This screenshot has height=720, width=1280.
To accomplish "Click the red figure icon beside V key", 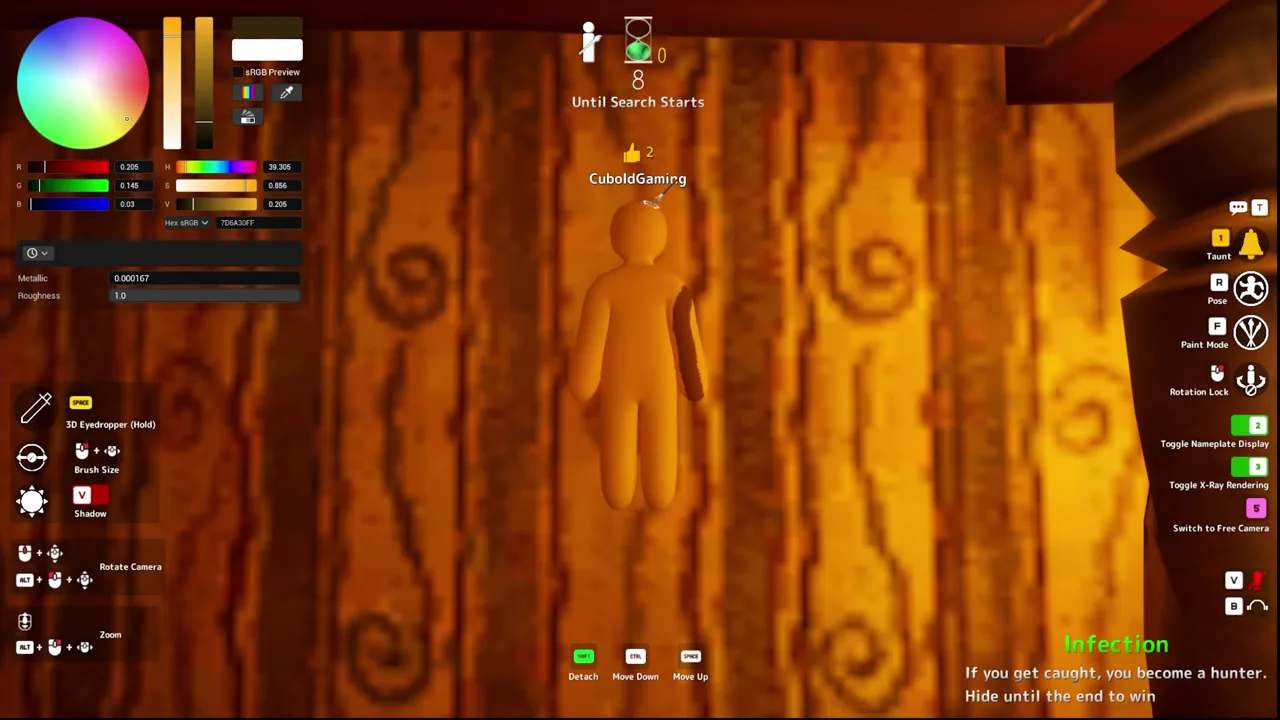I will pyautogui.click(x=1258, y=581).
